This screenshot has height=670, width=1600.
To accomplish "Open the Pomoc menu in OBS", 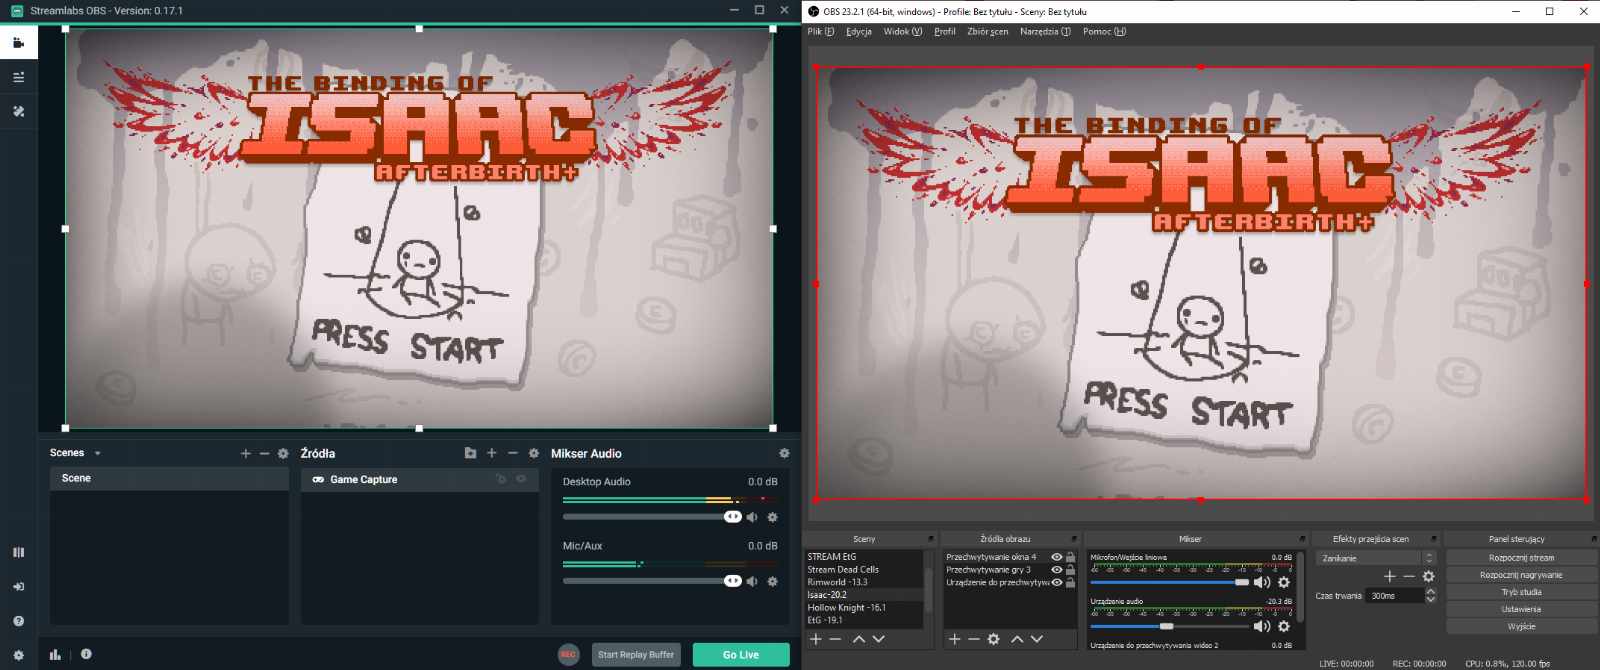I will pyautogui.click(x=1104, y=32).
